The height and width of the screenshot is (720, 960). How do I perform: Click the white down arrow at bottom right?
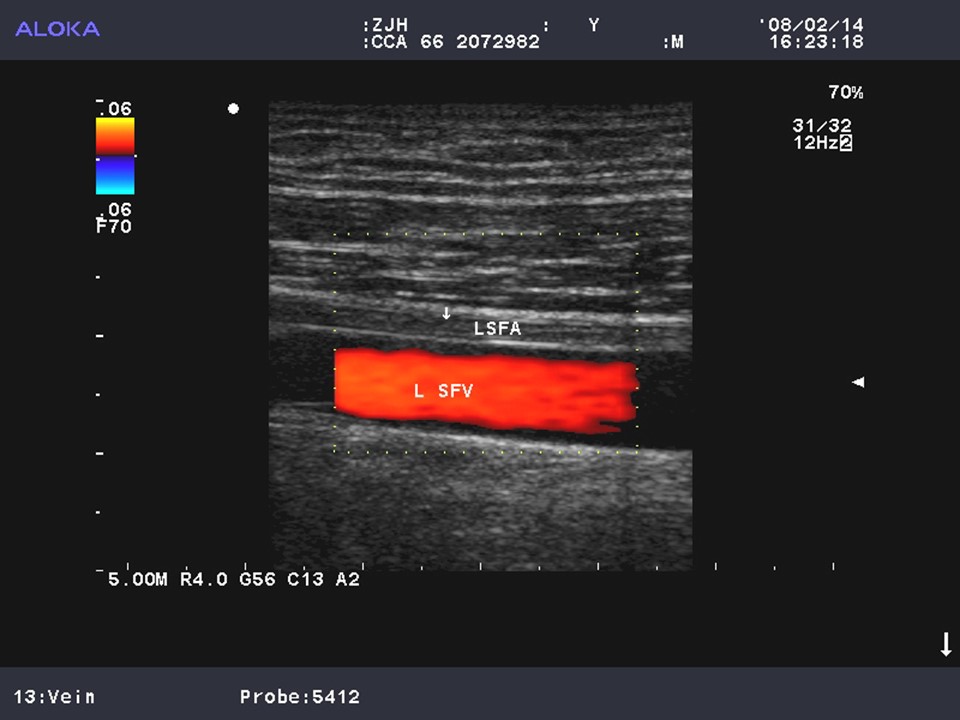coord(946,645)
